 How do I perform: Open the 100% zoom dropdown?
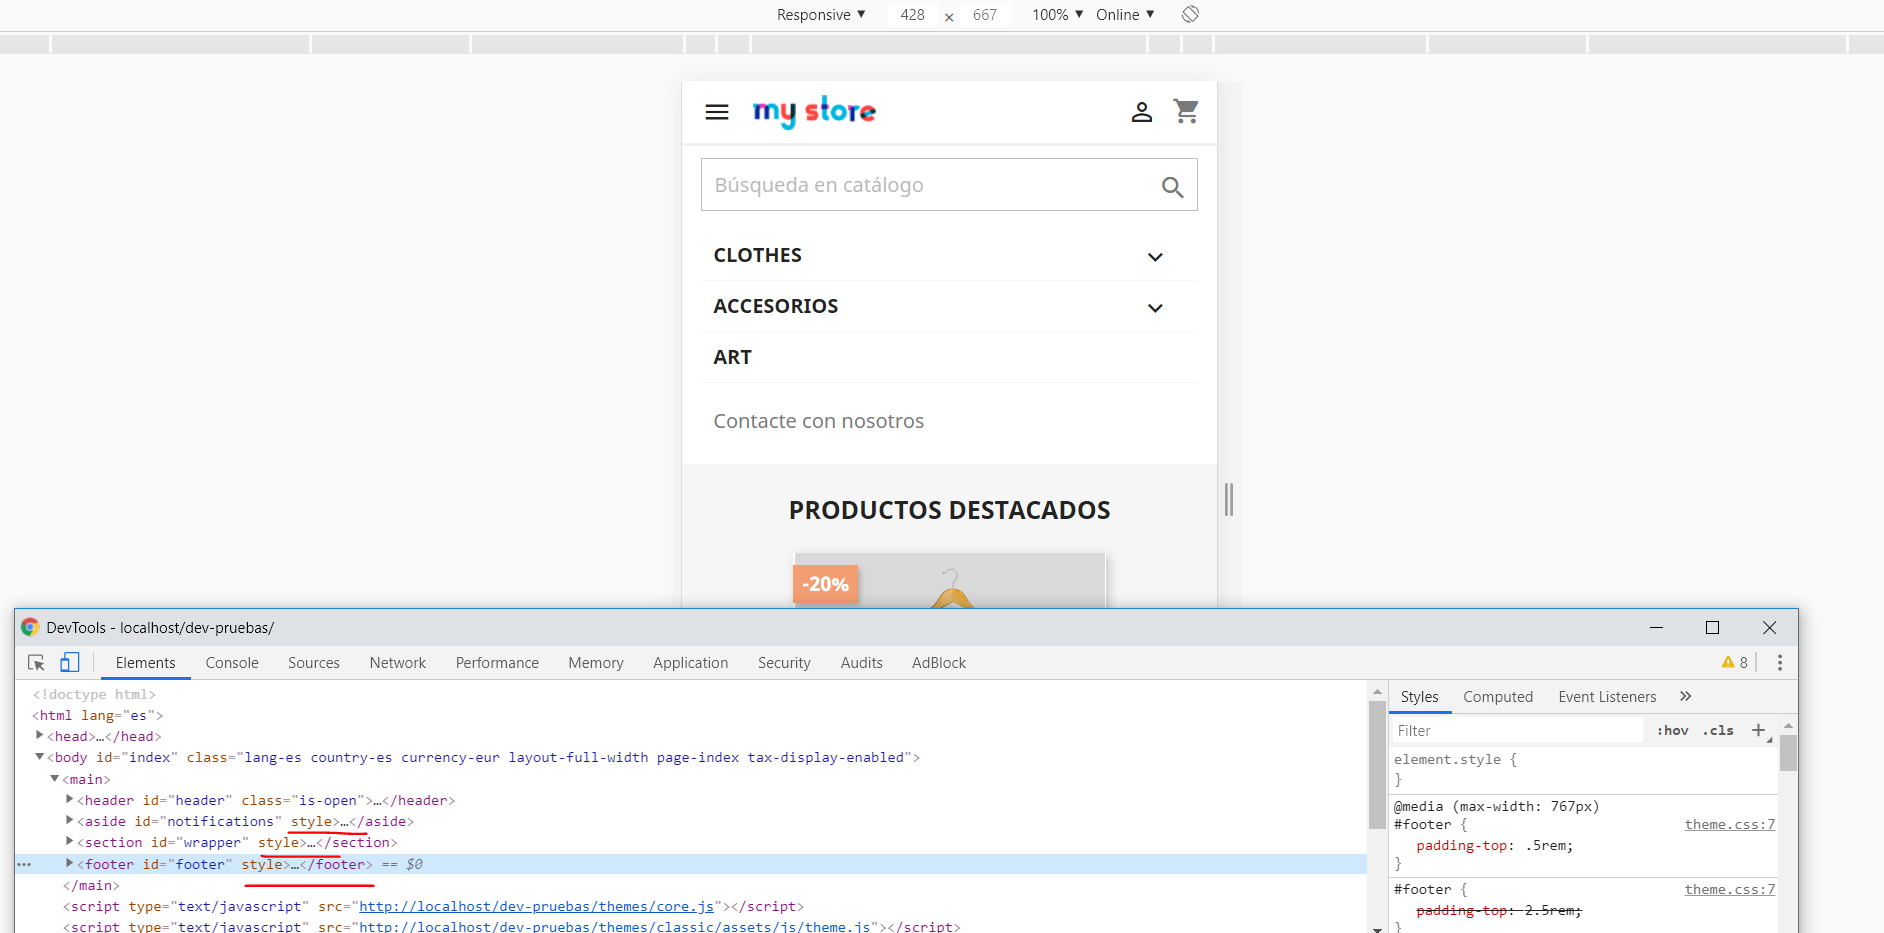tap(1058, 14)
